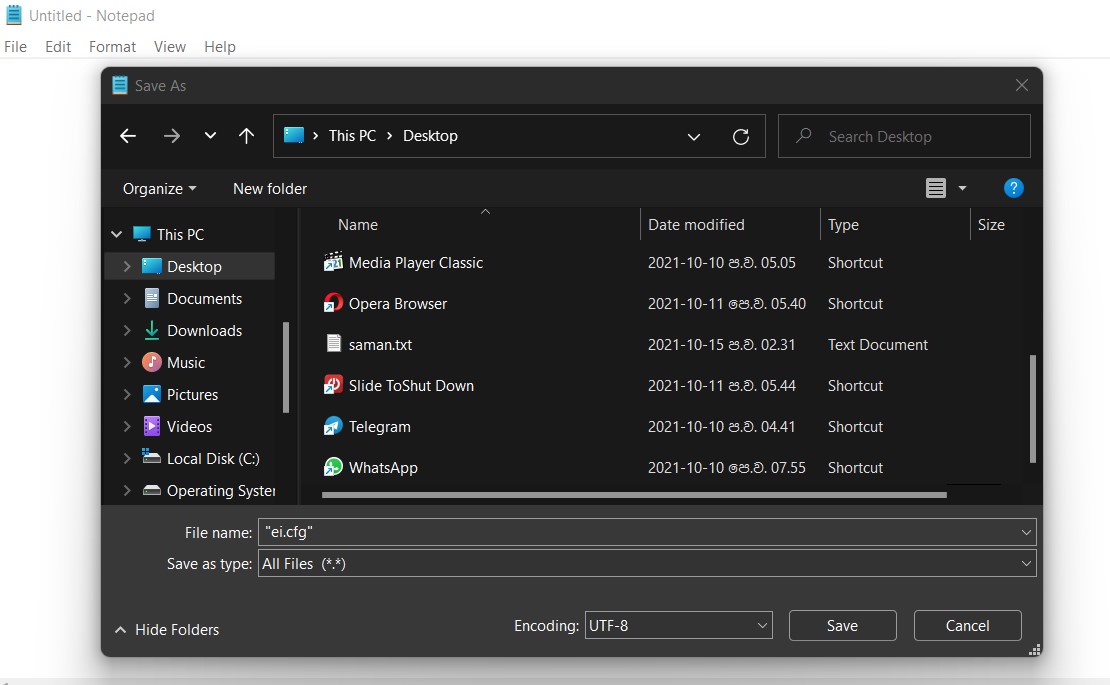The image size is (1110, 685).
Task: Sort by Date modified column header
Action: pyautogui.click(x=696, y=225)
